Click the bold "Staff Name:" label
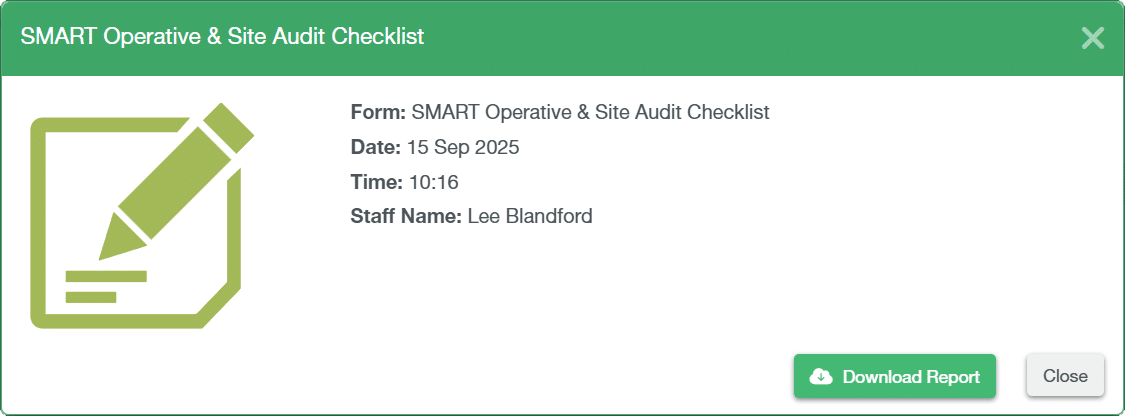This screenshot has width=1125, height=416. pos(406,216)
